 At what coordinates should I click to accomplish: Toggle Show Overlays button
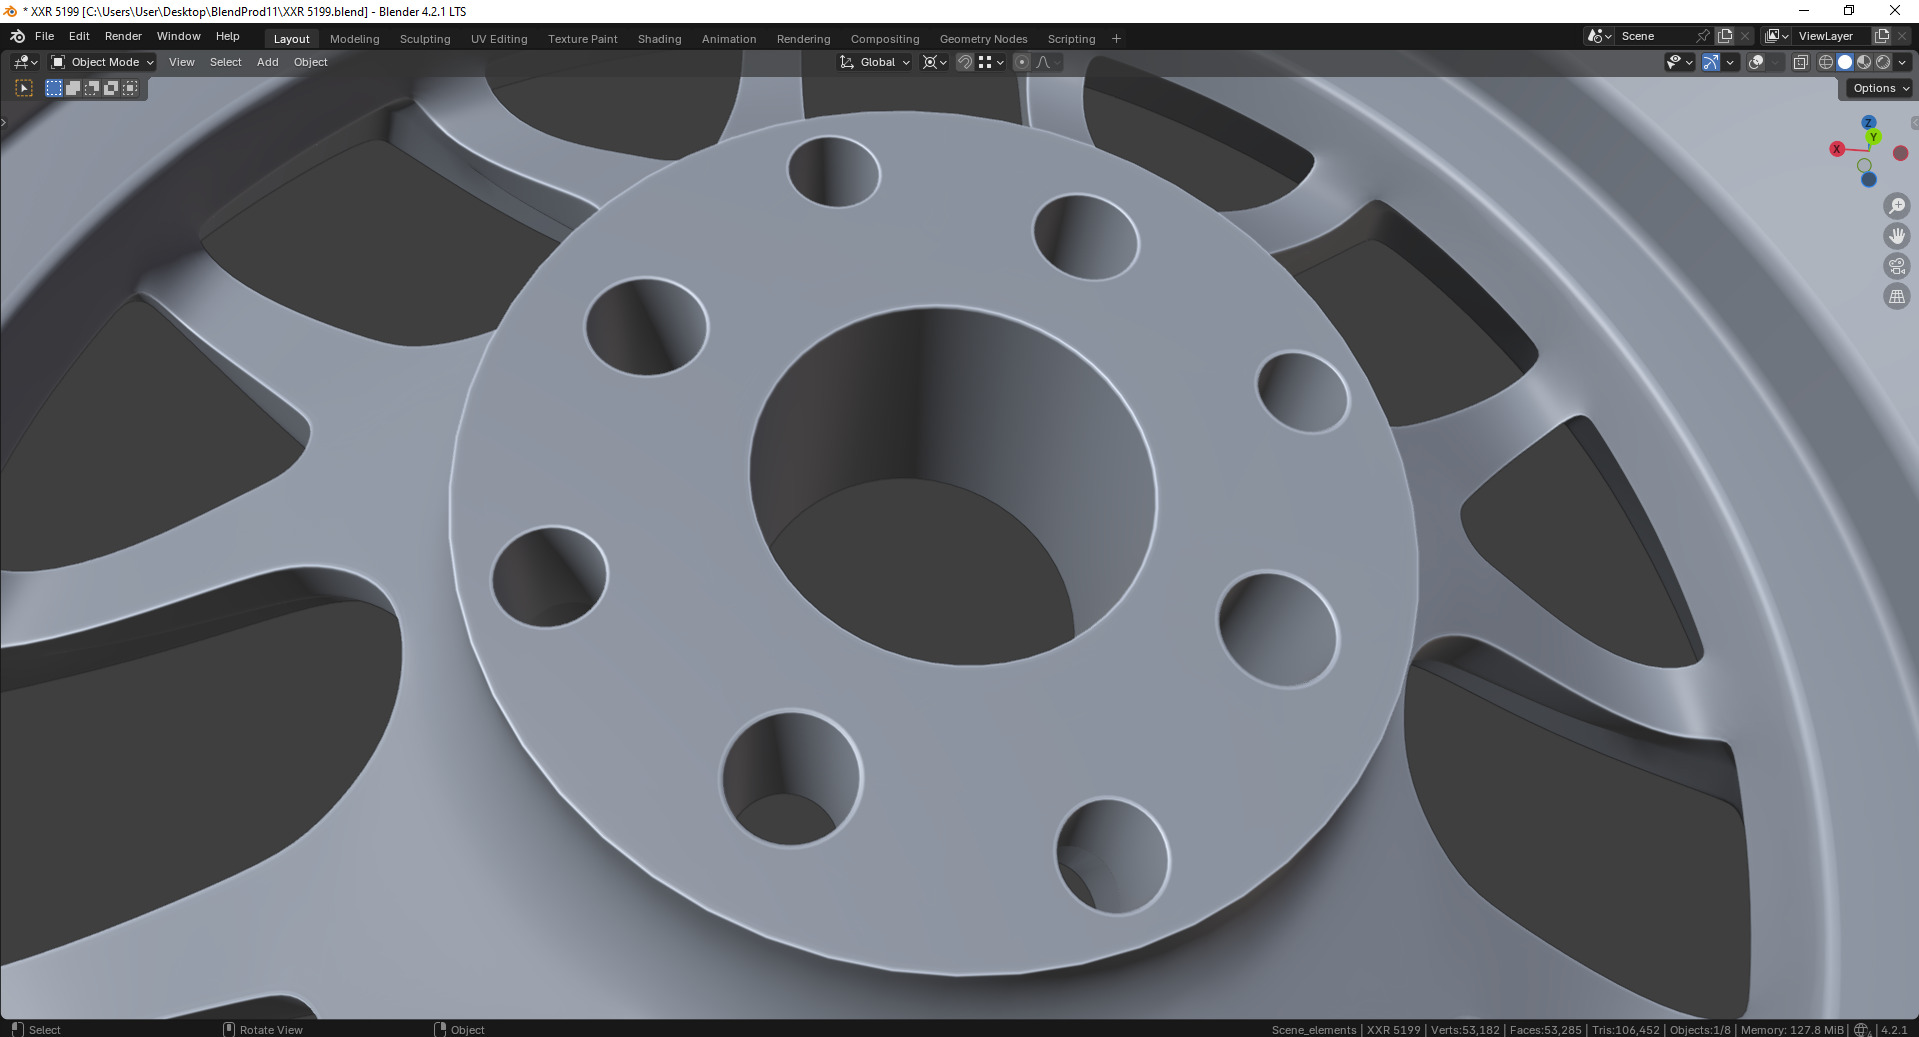tap(1755, 62)
